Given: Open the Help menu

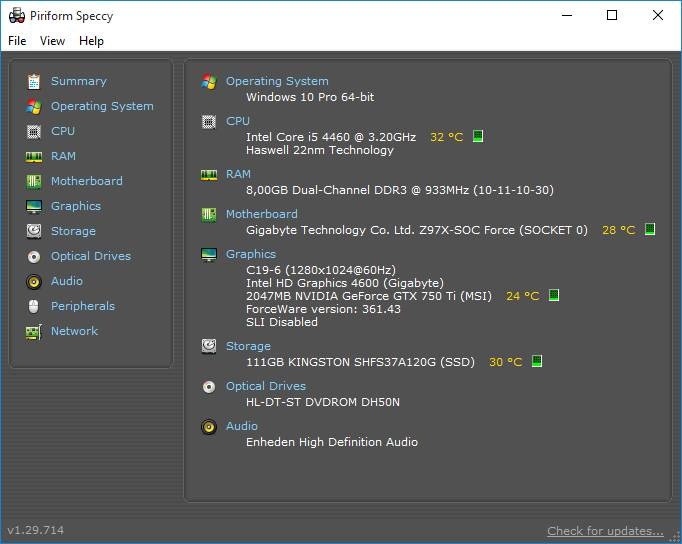Looking at the screenshot, I should [x=91, y=41].
